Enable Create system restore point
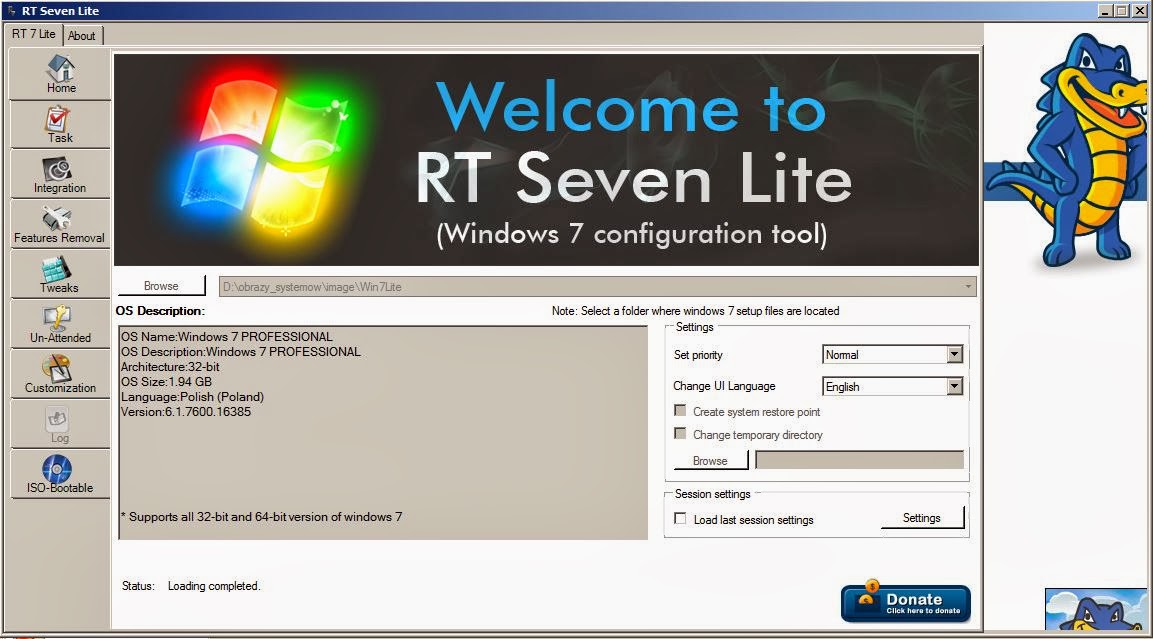 point(680,411)
